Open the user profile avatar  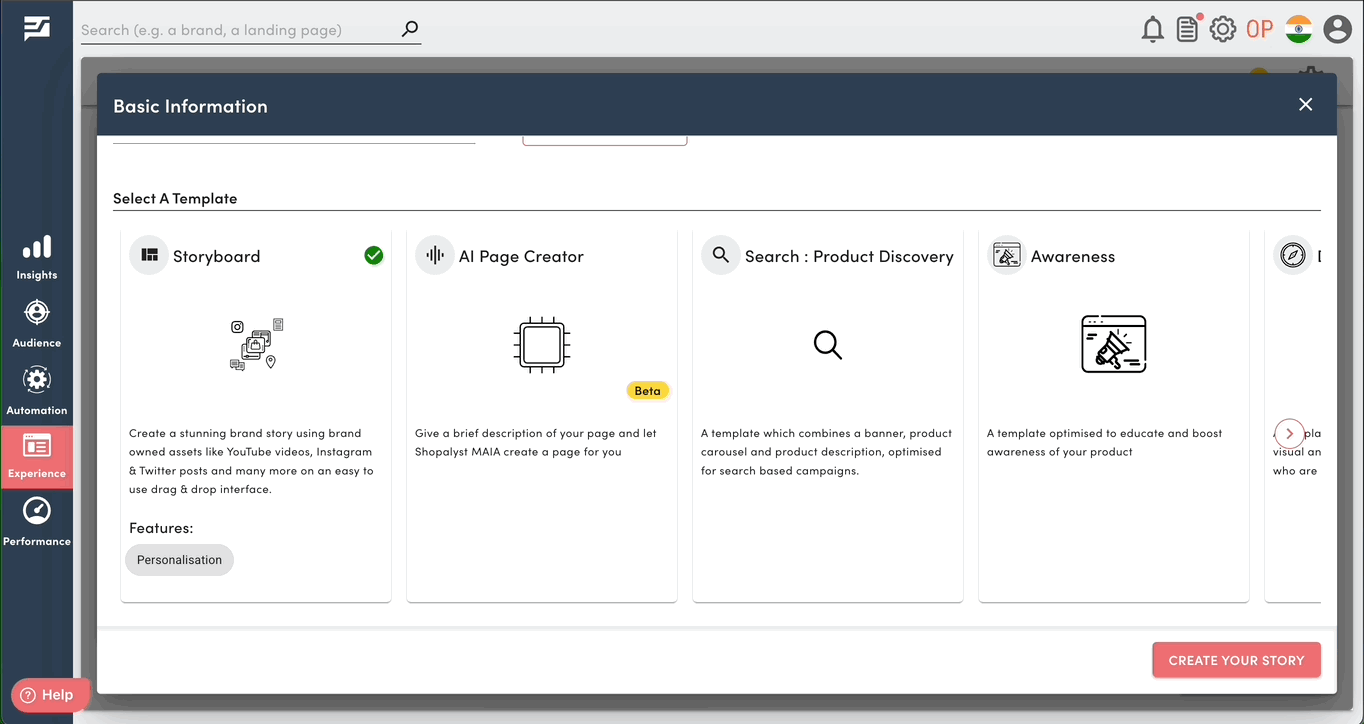click(x=1338, y=29)
